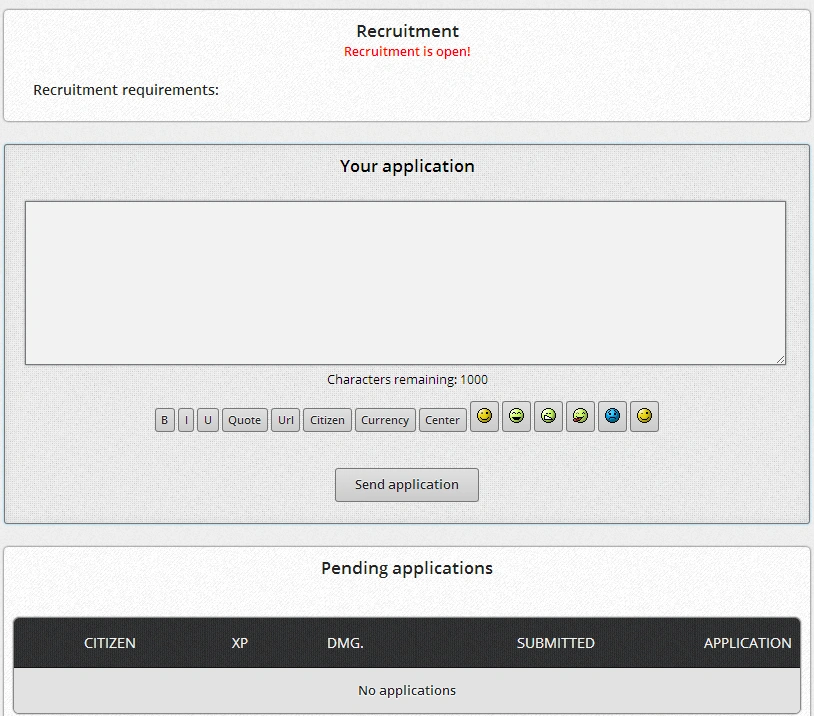The image size is (814, 716).
Task: Apply bold formatting with B button
Action: click(x=165, y=420)
